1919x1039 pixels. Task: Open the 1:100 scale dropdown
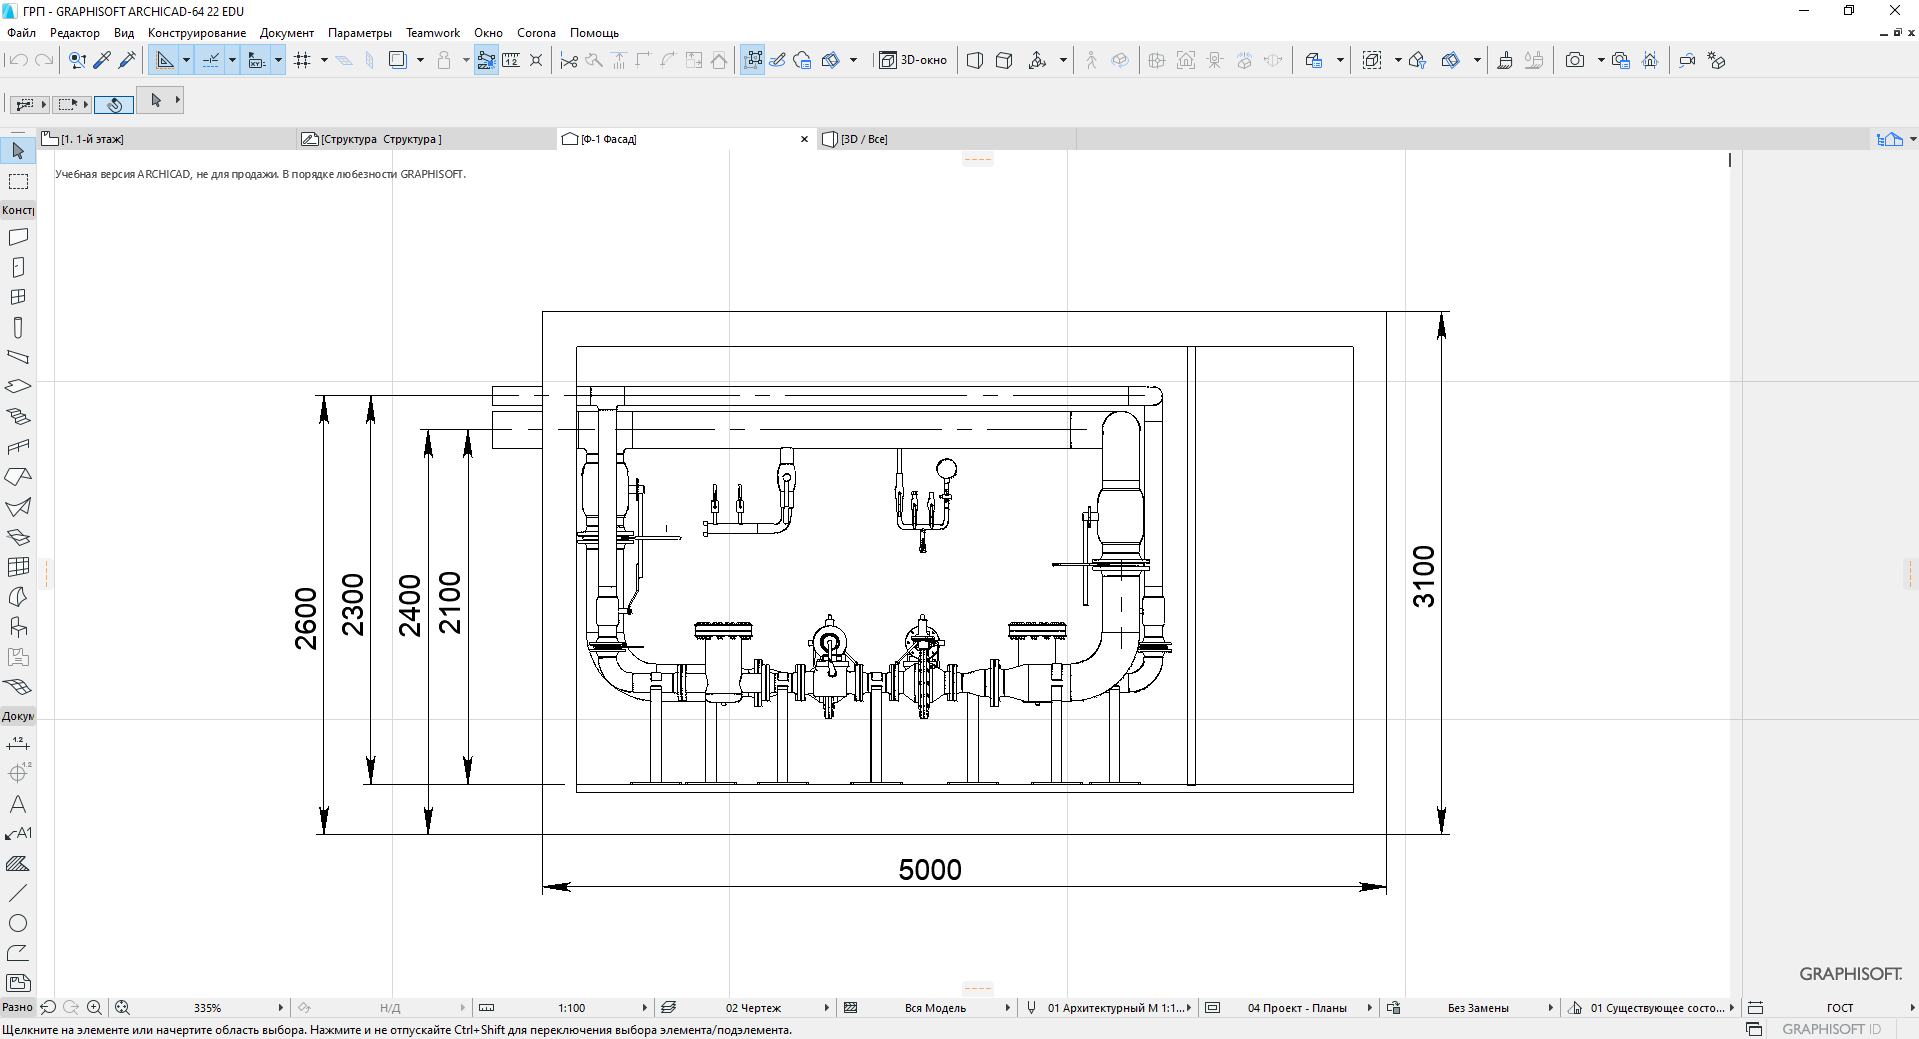tap(644, 1008)
